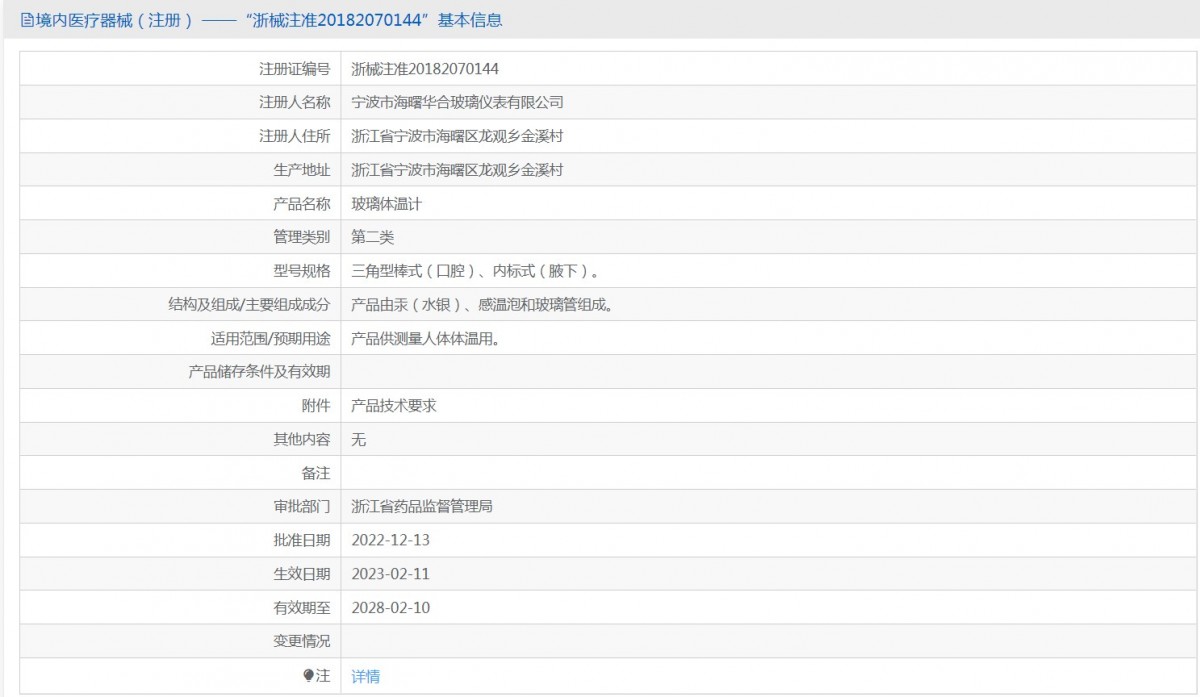Click the 有效期至 row label

[301, 608]
